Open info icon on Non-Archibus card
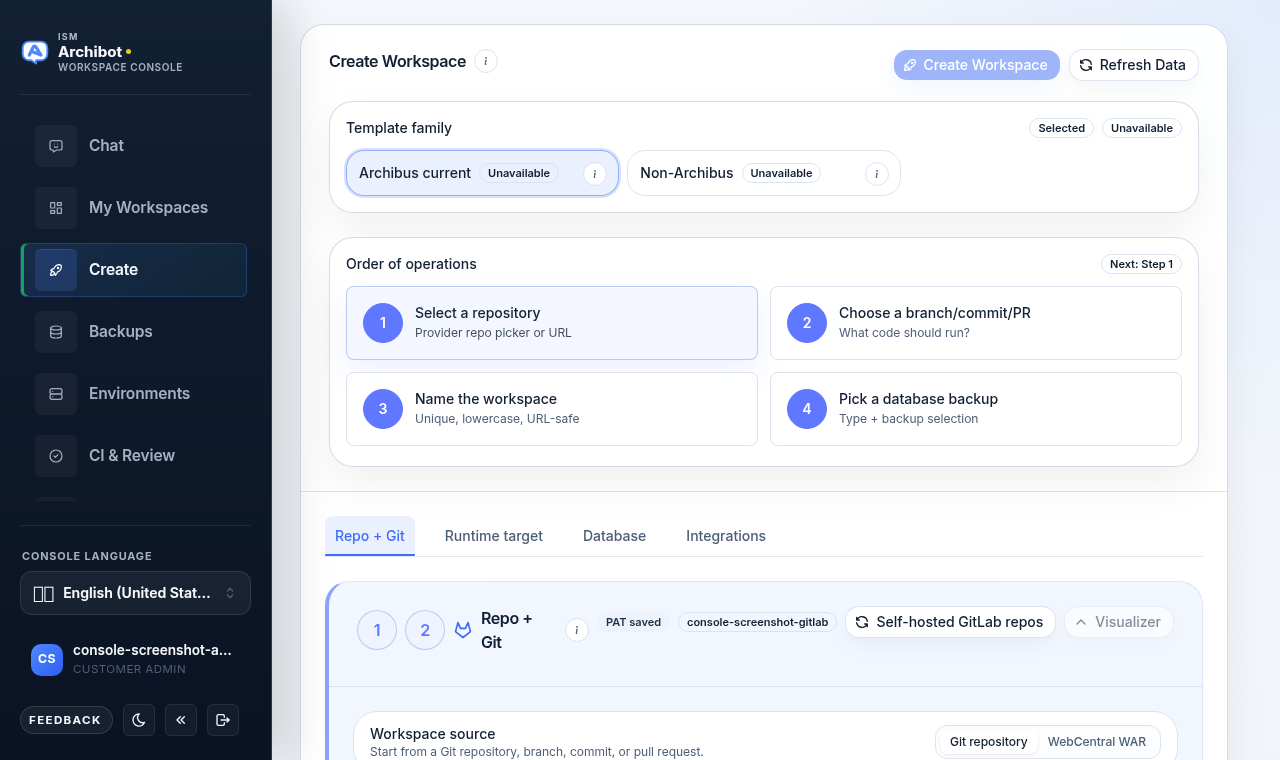This screenshot has width=1280, height=760. tap(877, 174)
